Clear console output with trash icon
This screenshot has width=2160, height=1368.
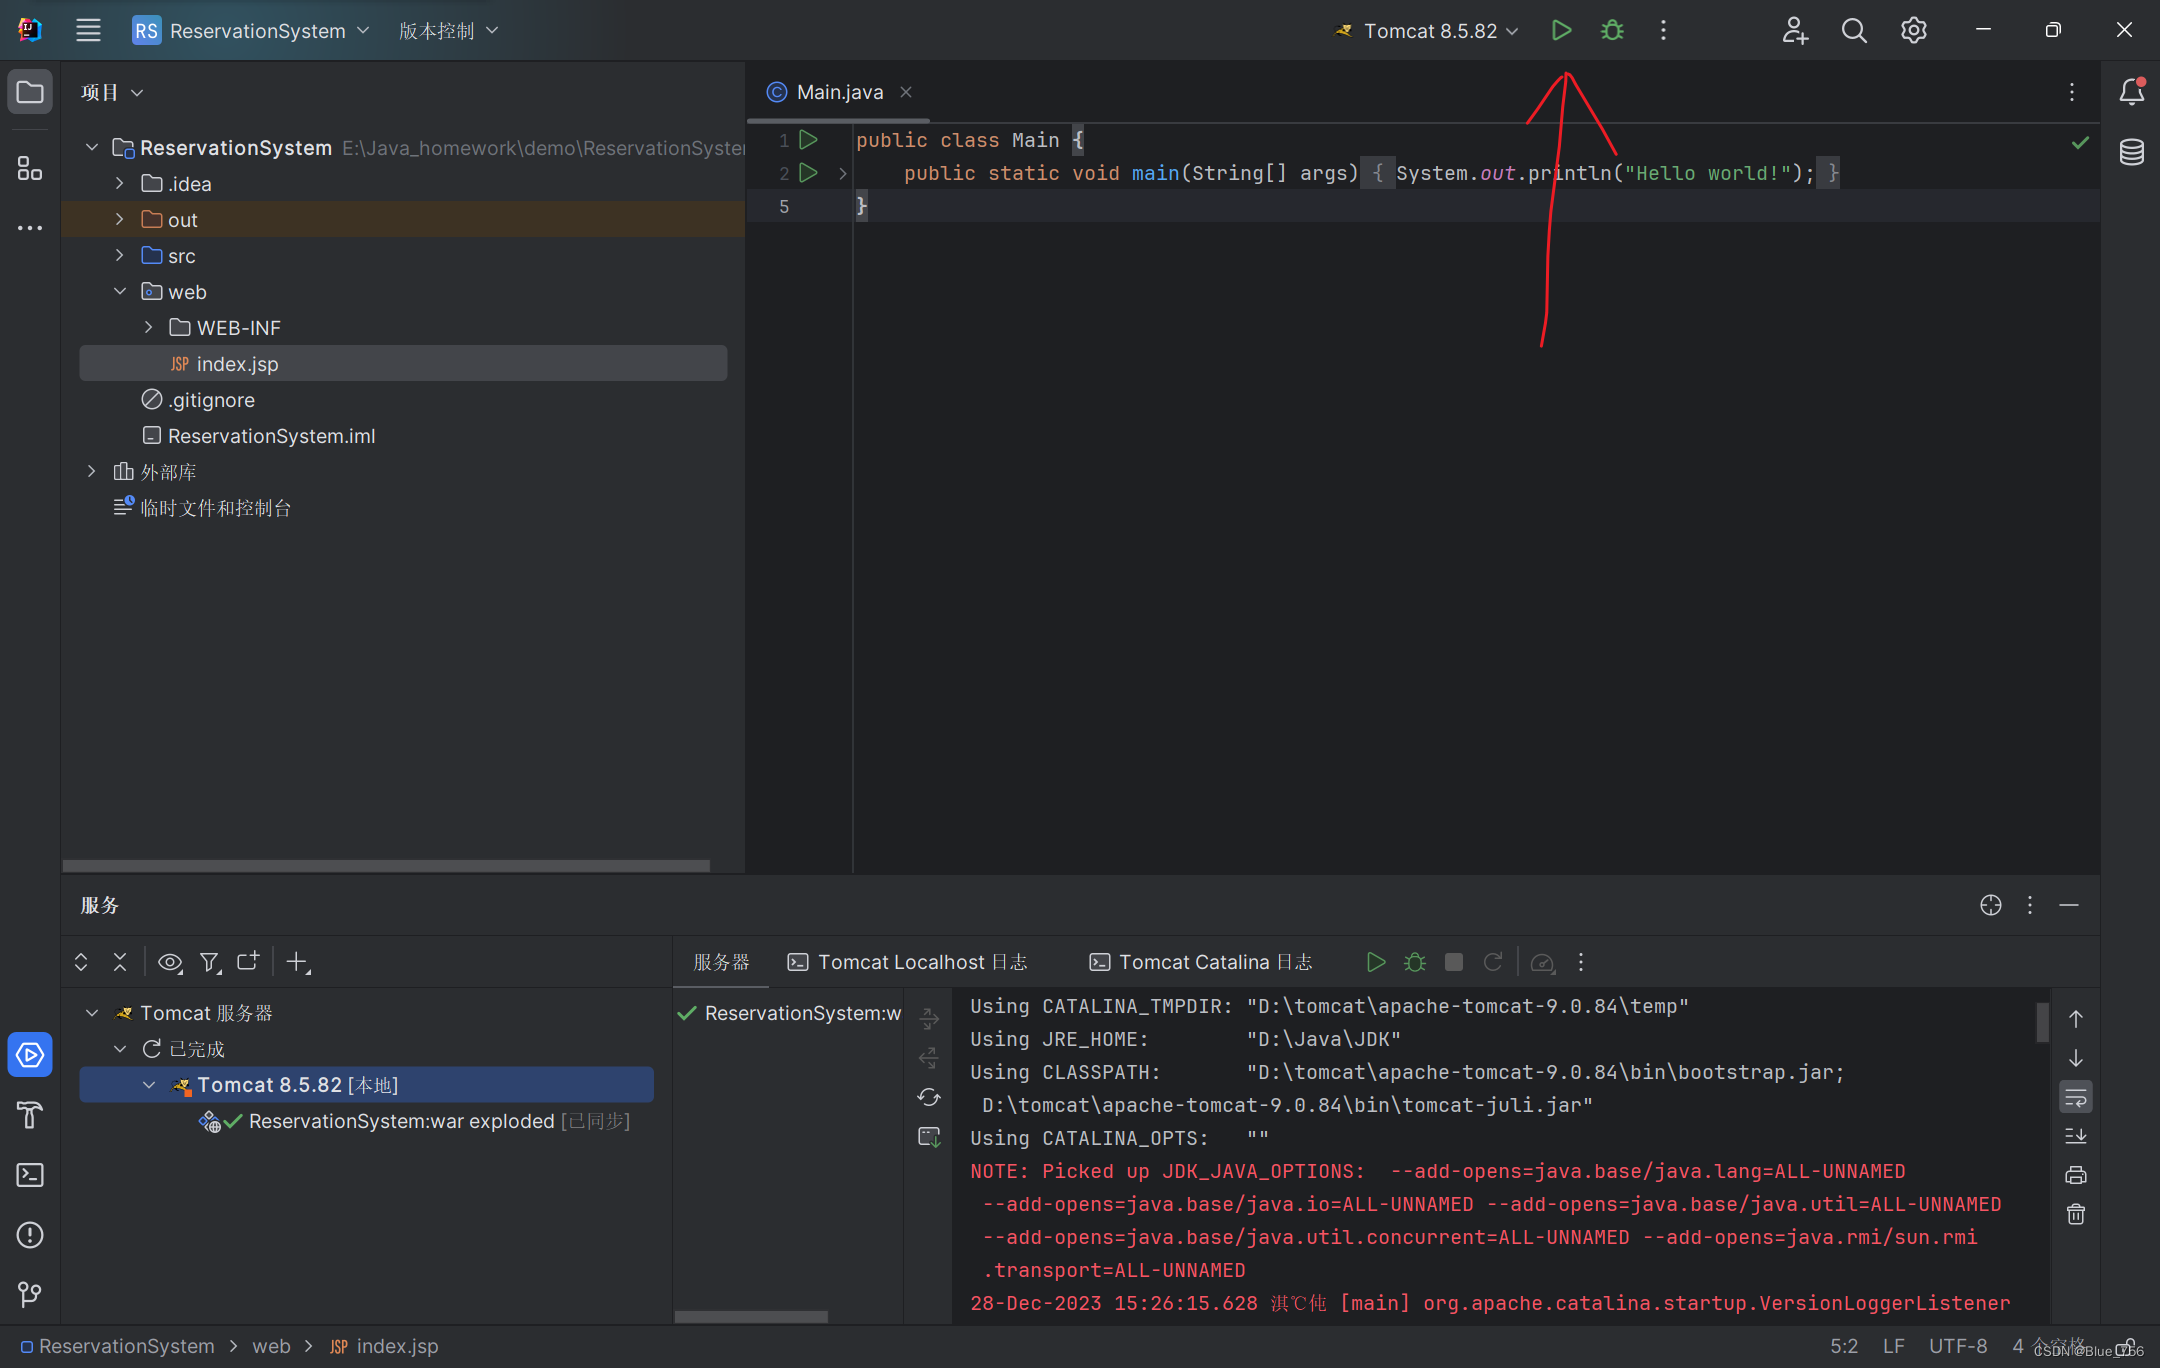2076,1214
